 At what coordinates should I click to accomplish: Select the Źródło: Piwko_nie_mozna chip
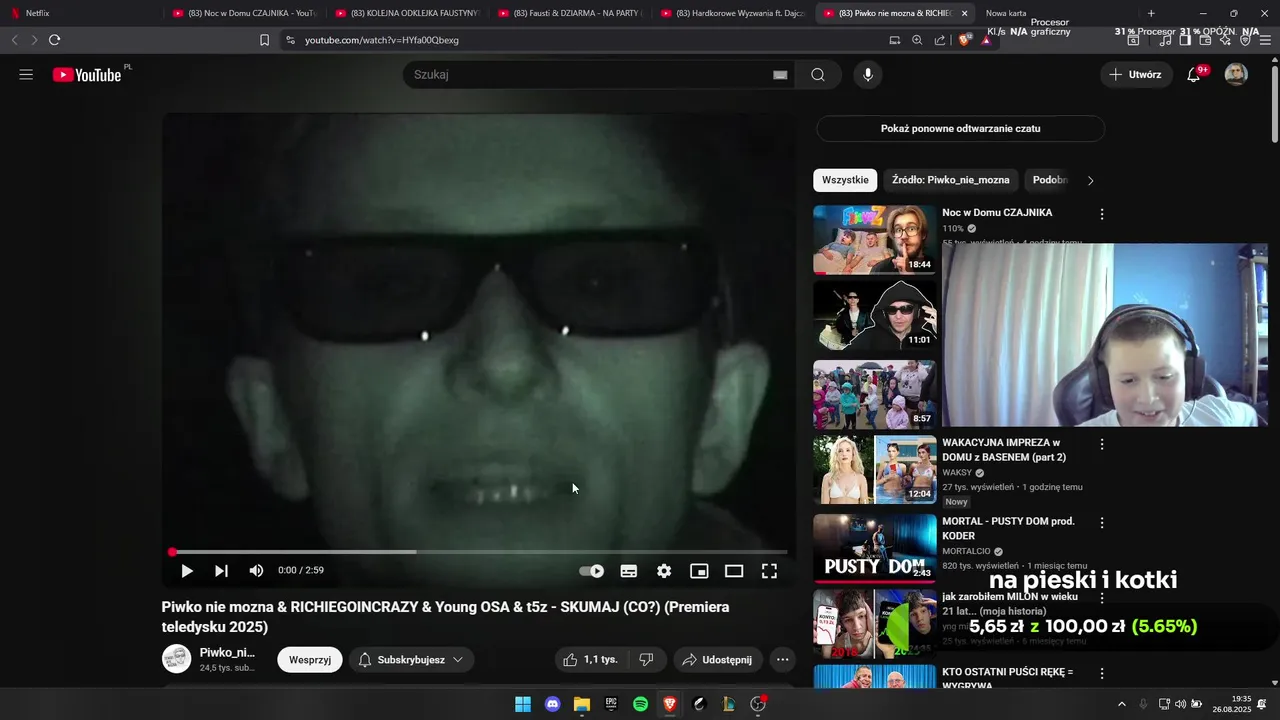pos(951,180)
